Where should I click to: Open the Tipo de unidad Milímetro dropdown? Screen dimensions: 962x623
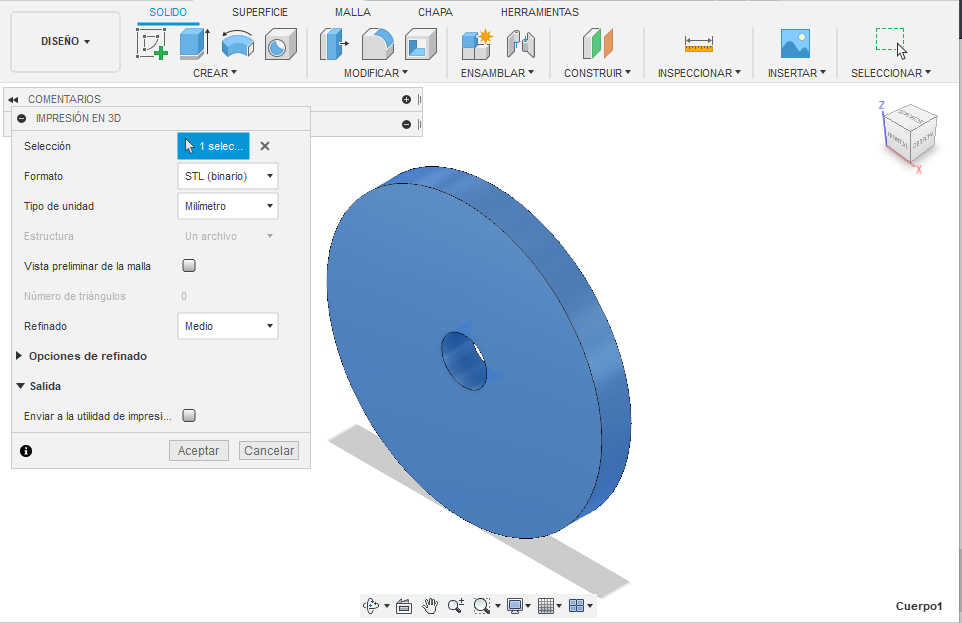[x=228, y=206]
